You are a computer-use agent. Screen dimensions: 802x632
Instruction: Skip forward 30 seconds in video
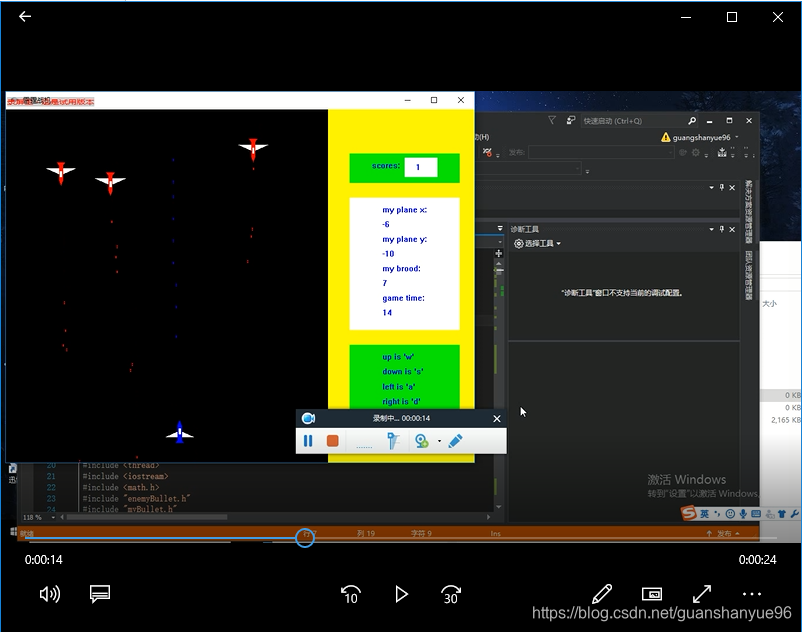[451, 594]
